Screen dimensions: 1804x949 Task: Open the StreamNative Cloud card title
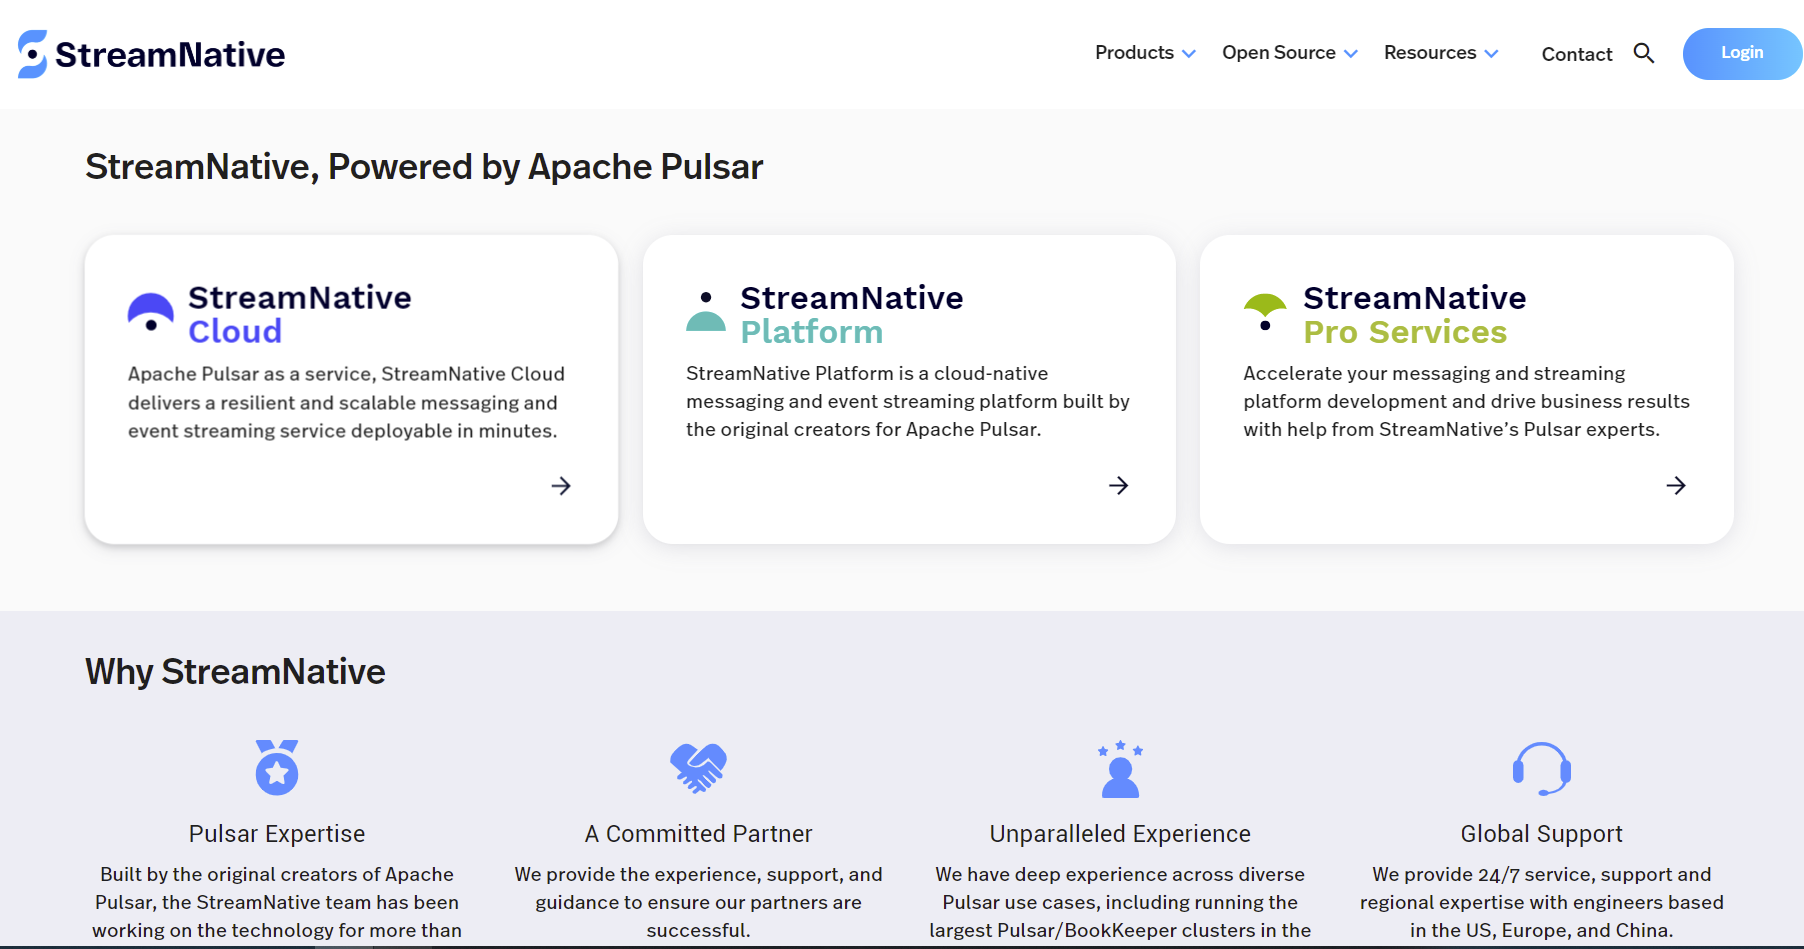299,314
